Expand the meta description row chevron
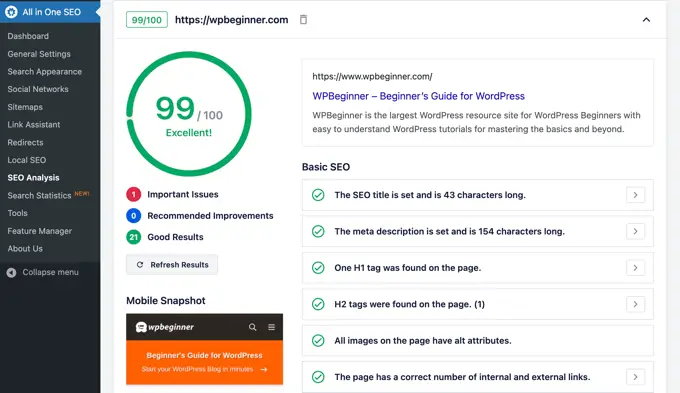The width and height of the screenshot is (680, 393). pyautogui.click(x=635, y=231)
